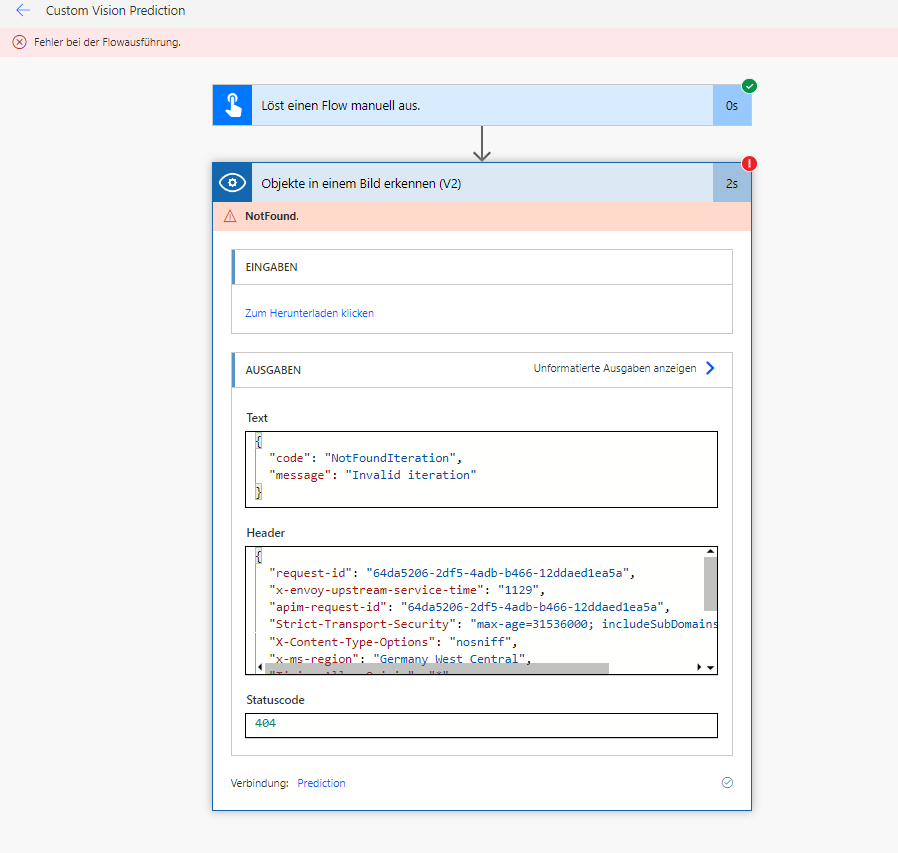Click inside the Text output box
Image resolution: width=898 pixels, height=853 pixels.
(x=481, y=469)
